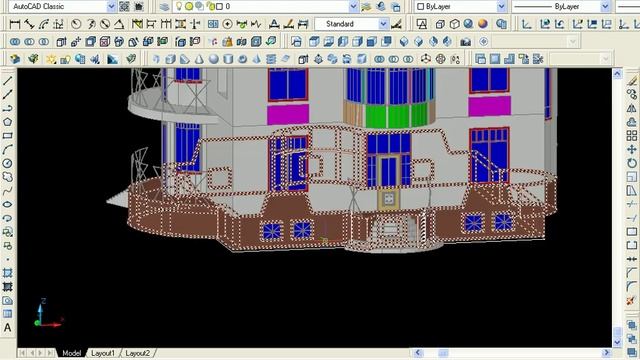
Task: Apply Conceptual visual style orange sphere
Action: click(x=483, y=24)
